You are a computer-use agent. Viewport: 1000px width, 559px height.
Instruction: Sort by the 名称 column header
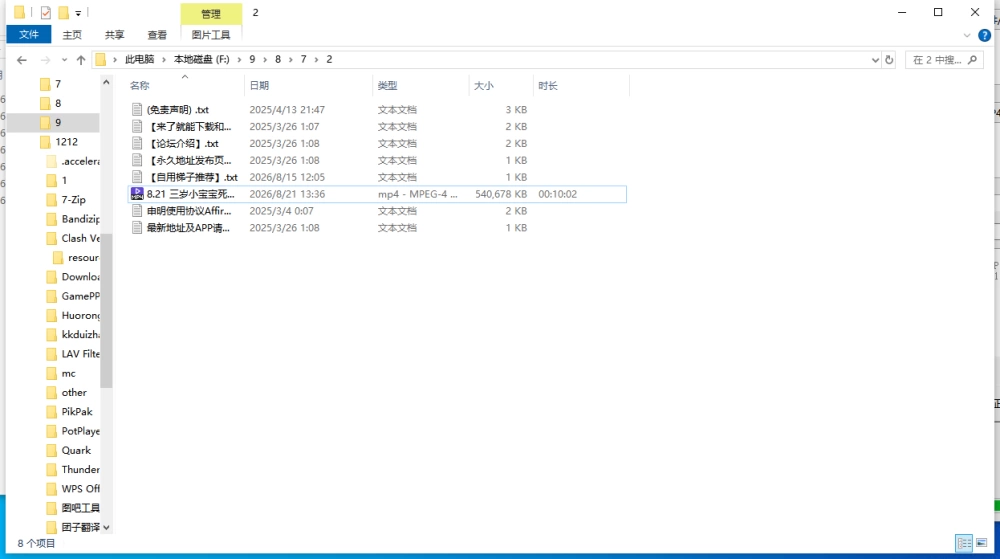140,85
